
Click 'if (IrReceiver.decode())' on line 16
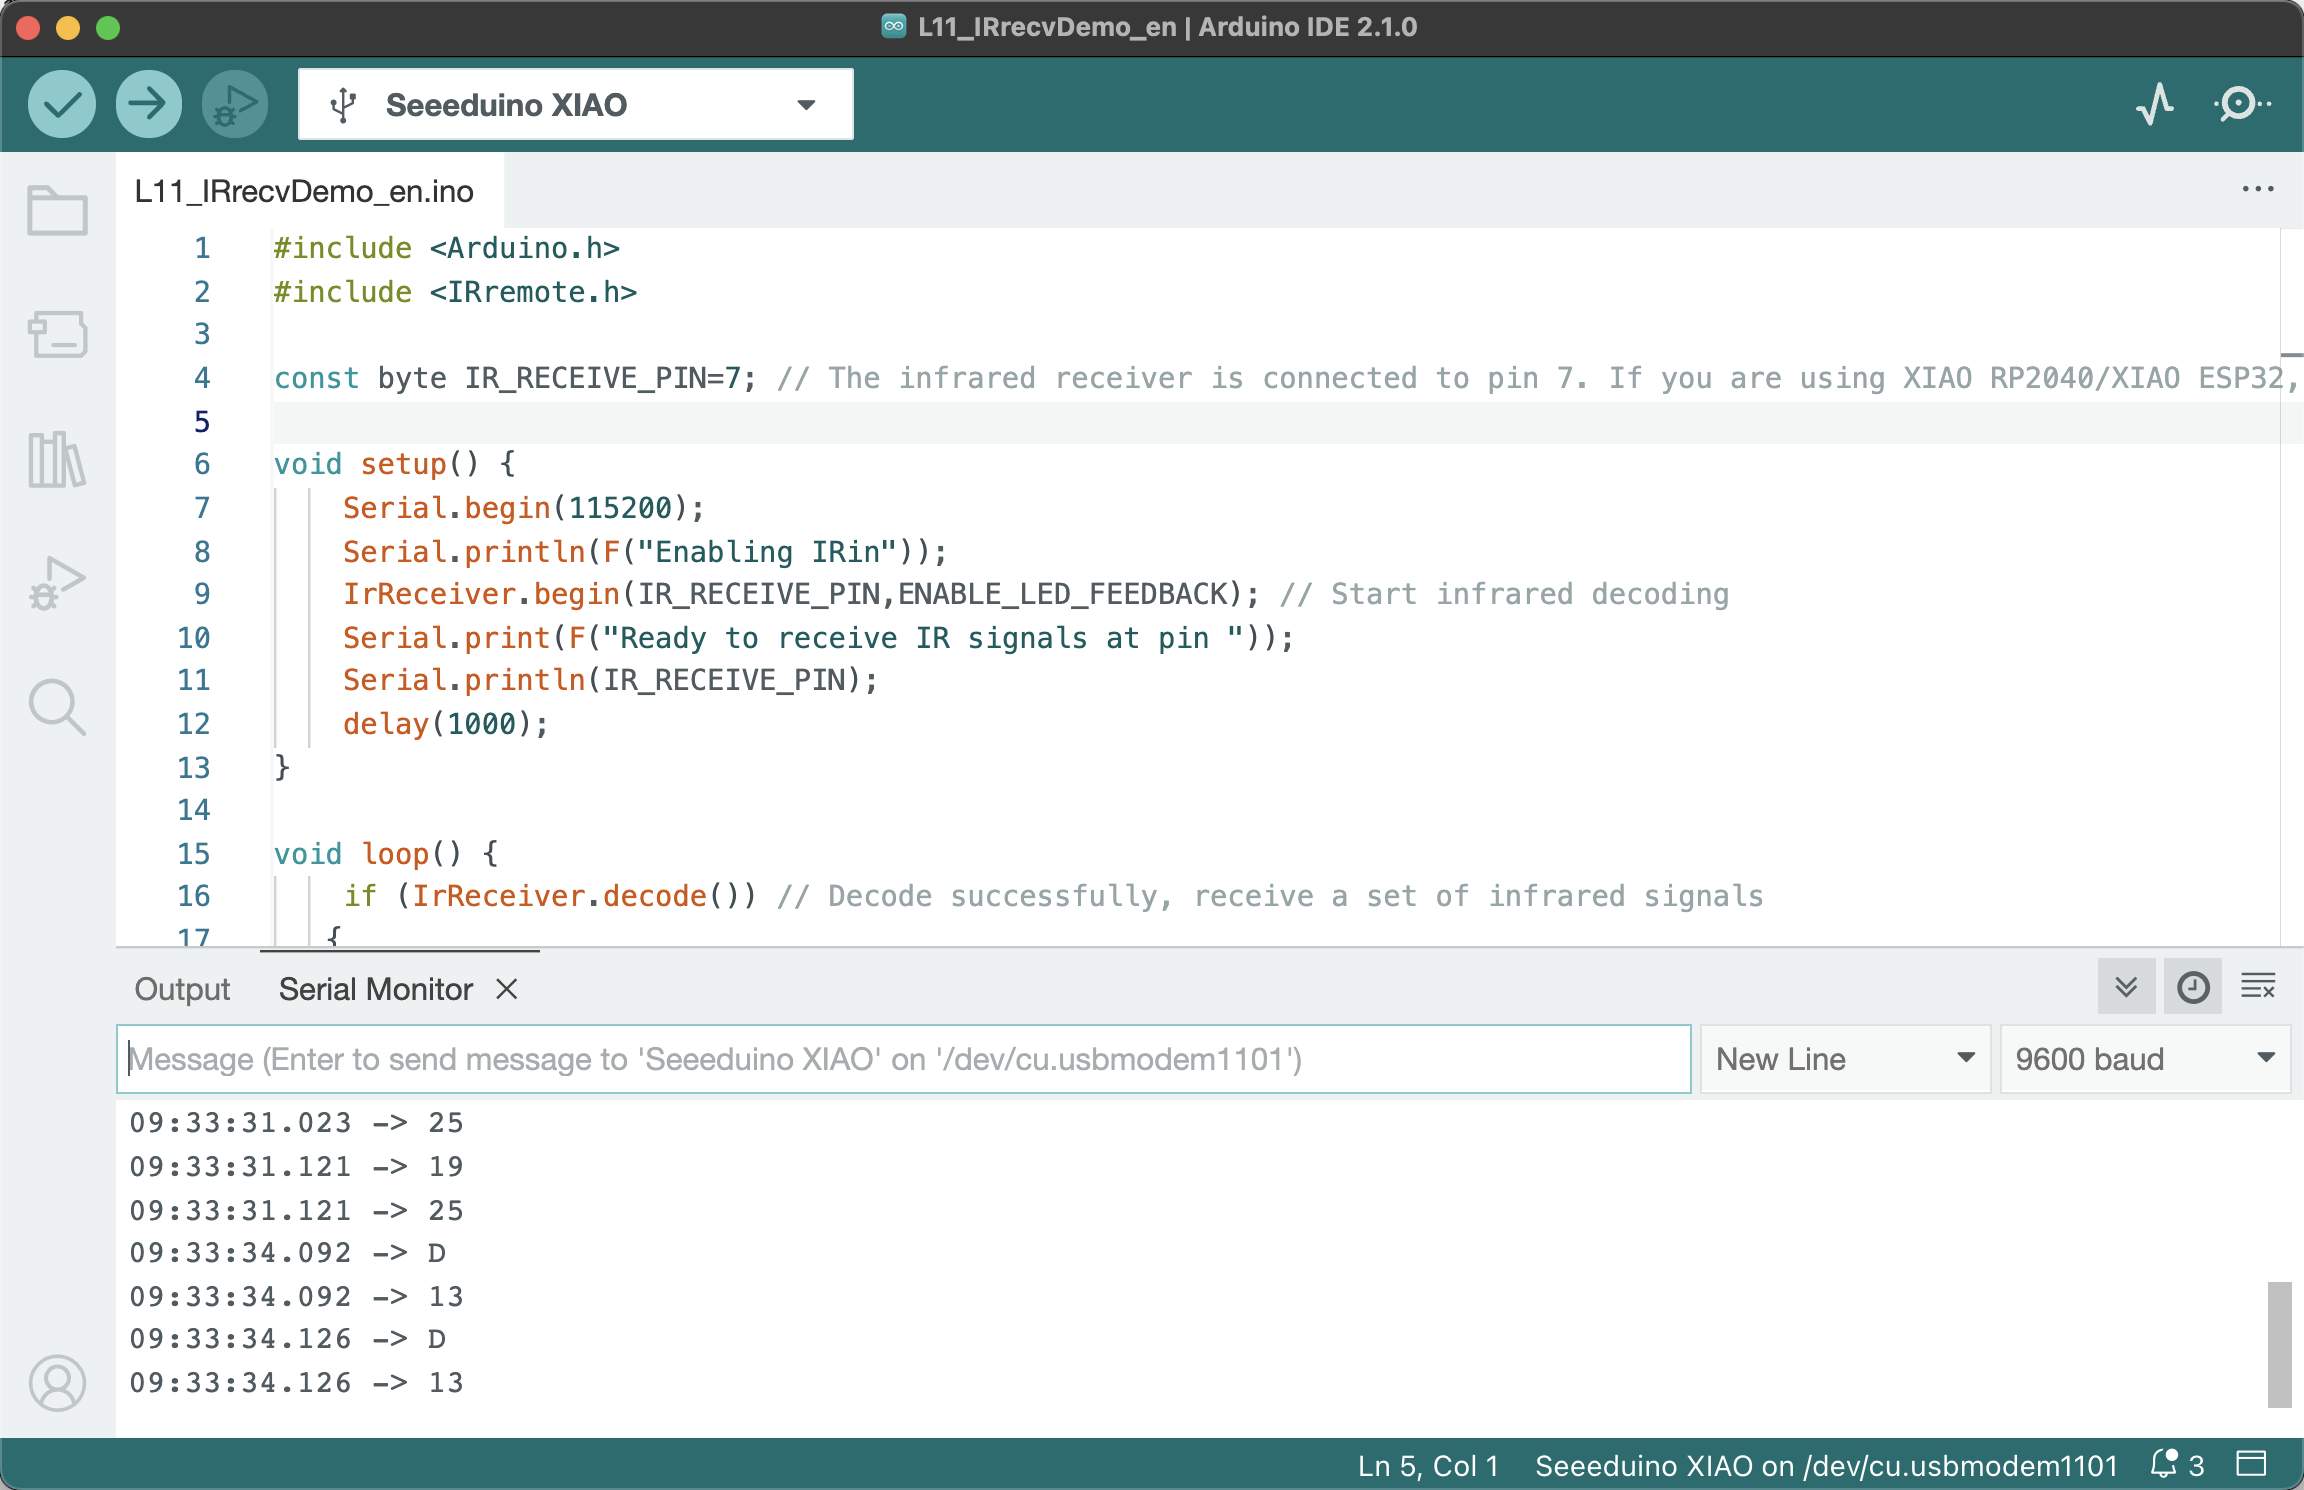[x=551, y=896]
